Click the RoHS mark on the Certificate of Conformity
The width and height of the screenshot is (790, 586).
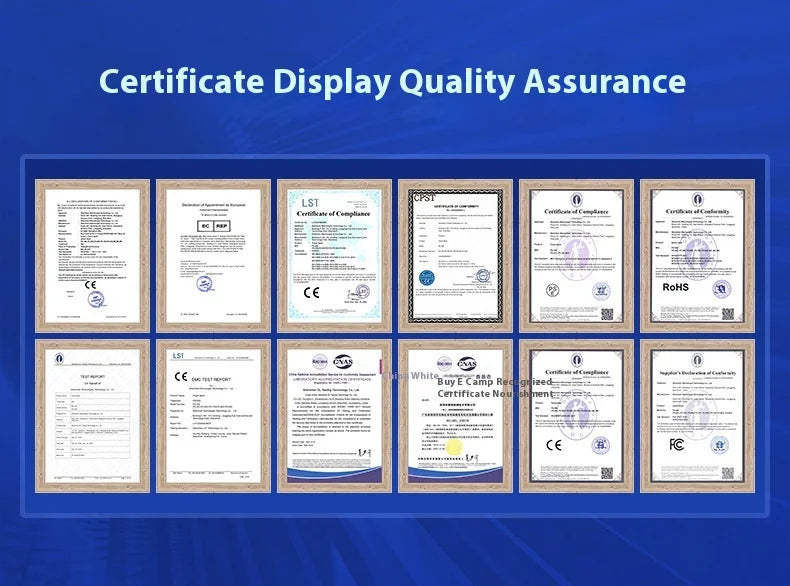point(675,287)
